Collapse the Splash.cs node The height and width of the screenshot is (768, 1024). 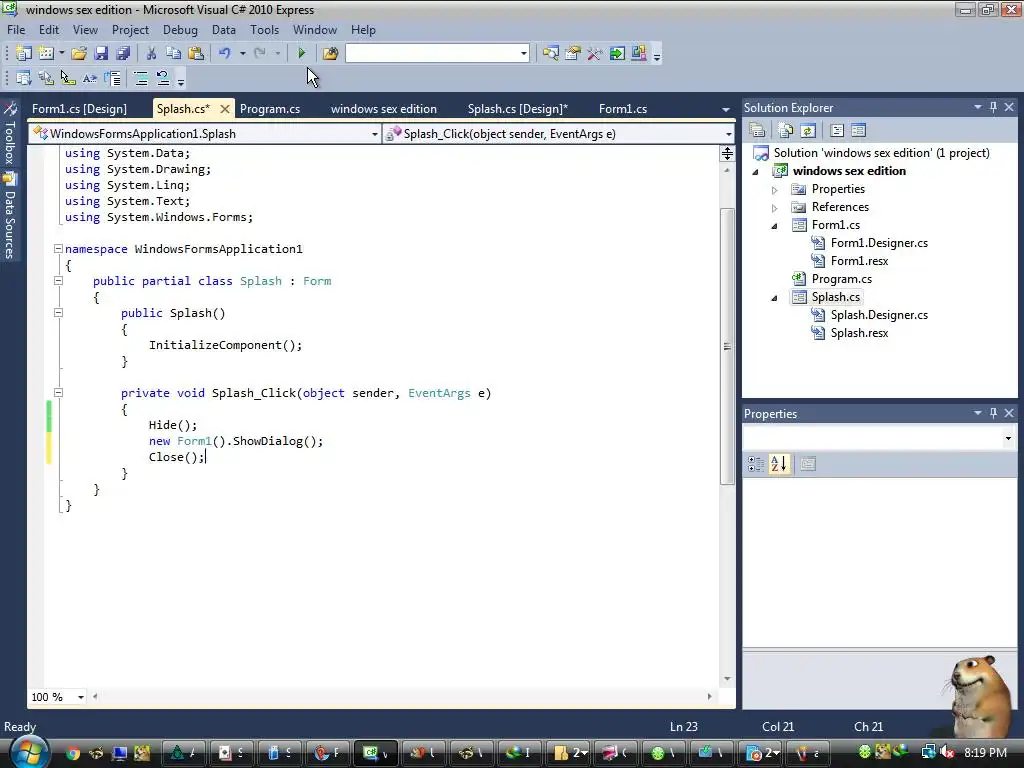(x=775, y=298)
